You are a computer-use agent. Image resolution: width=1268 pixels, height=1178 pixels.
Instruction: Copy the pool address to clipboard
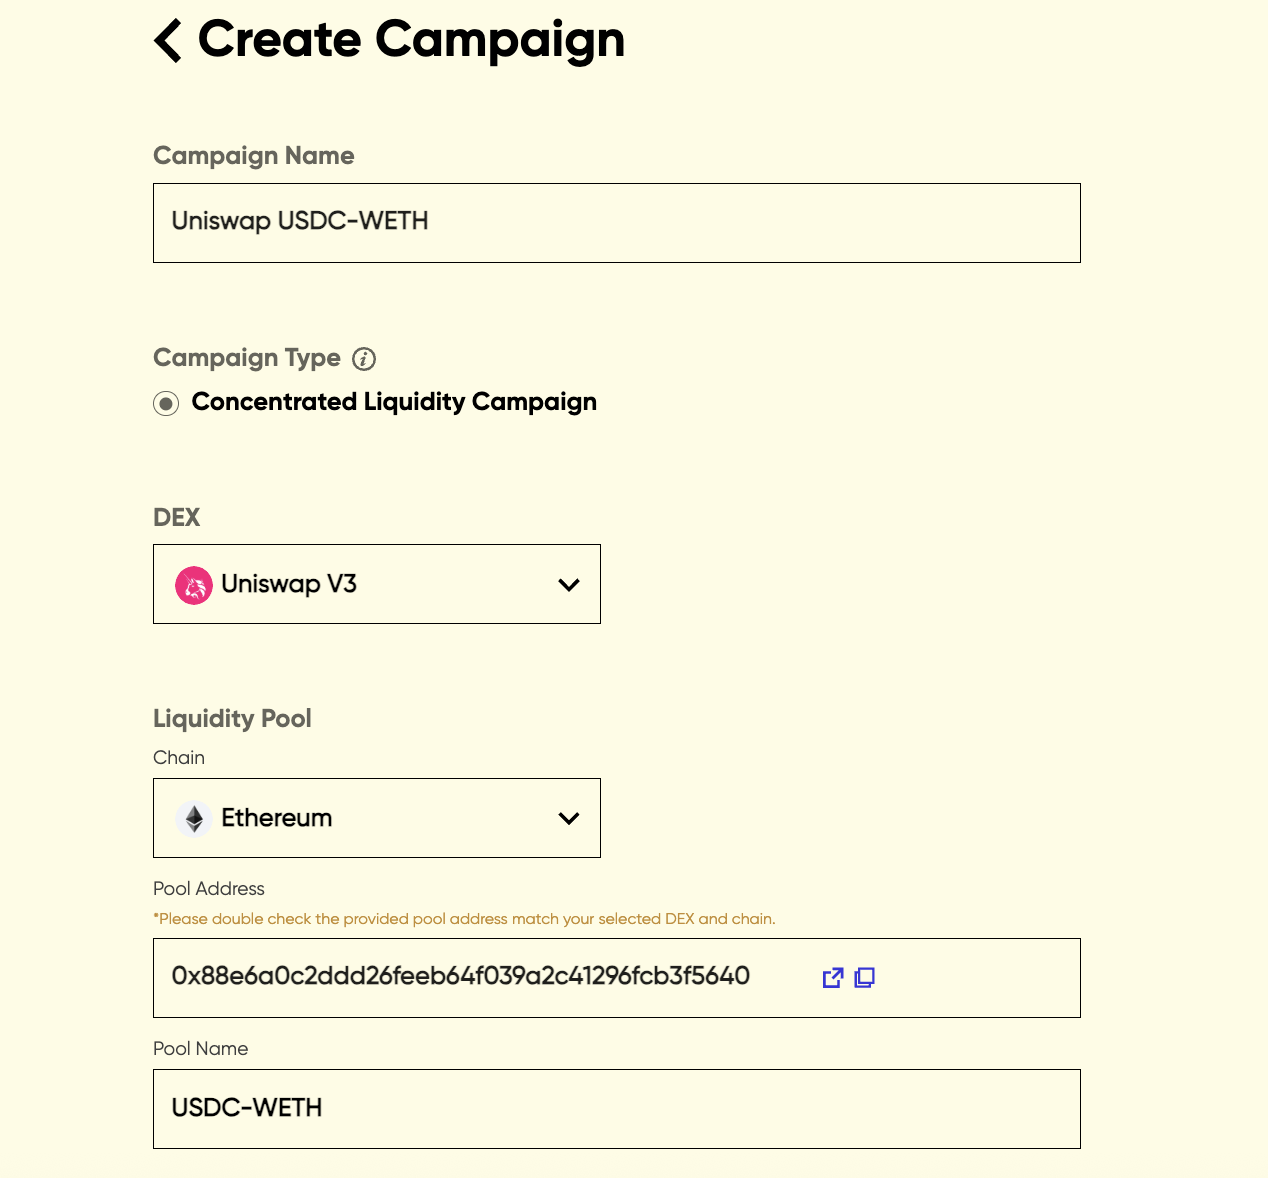coord(865,978)
